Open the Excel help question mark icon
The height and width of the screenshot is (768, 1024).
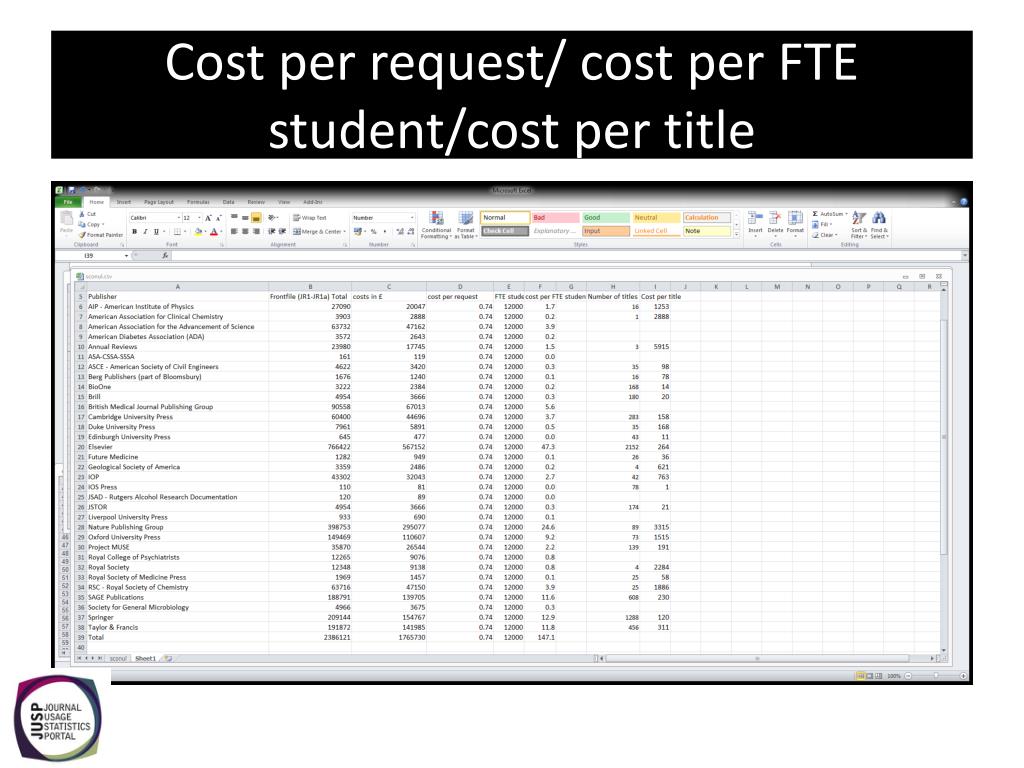[x=963, y=202]
